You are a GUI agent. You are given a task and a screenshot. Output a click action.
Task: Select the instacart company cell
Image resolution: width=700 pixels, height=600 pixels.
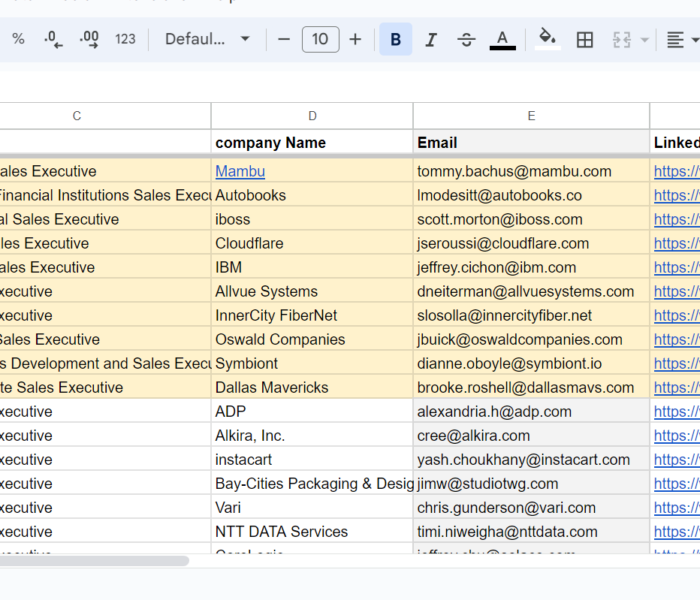(x=312, y=460)
